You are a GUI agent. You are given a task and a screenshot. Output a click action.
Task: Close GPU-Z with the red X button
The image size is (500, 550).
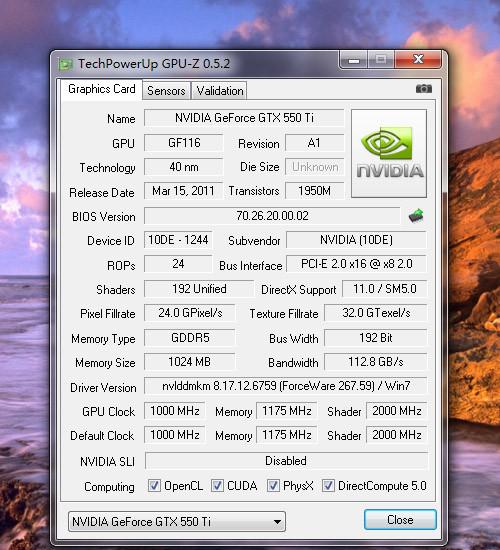(418, 59)
